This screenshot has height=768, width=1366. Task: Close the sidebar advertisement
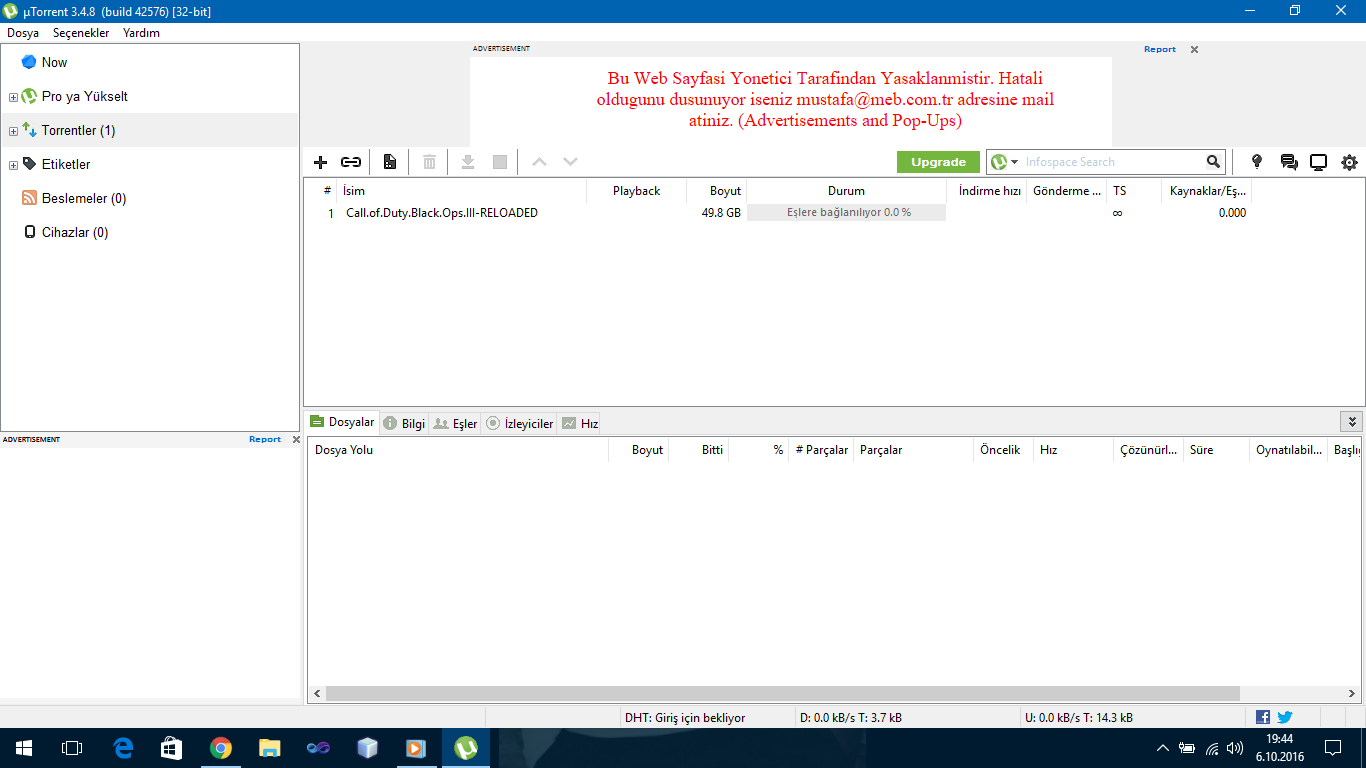point(296,439)
